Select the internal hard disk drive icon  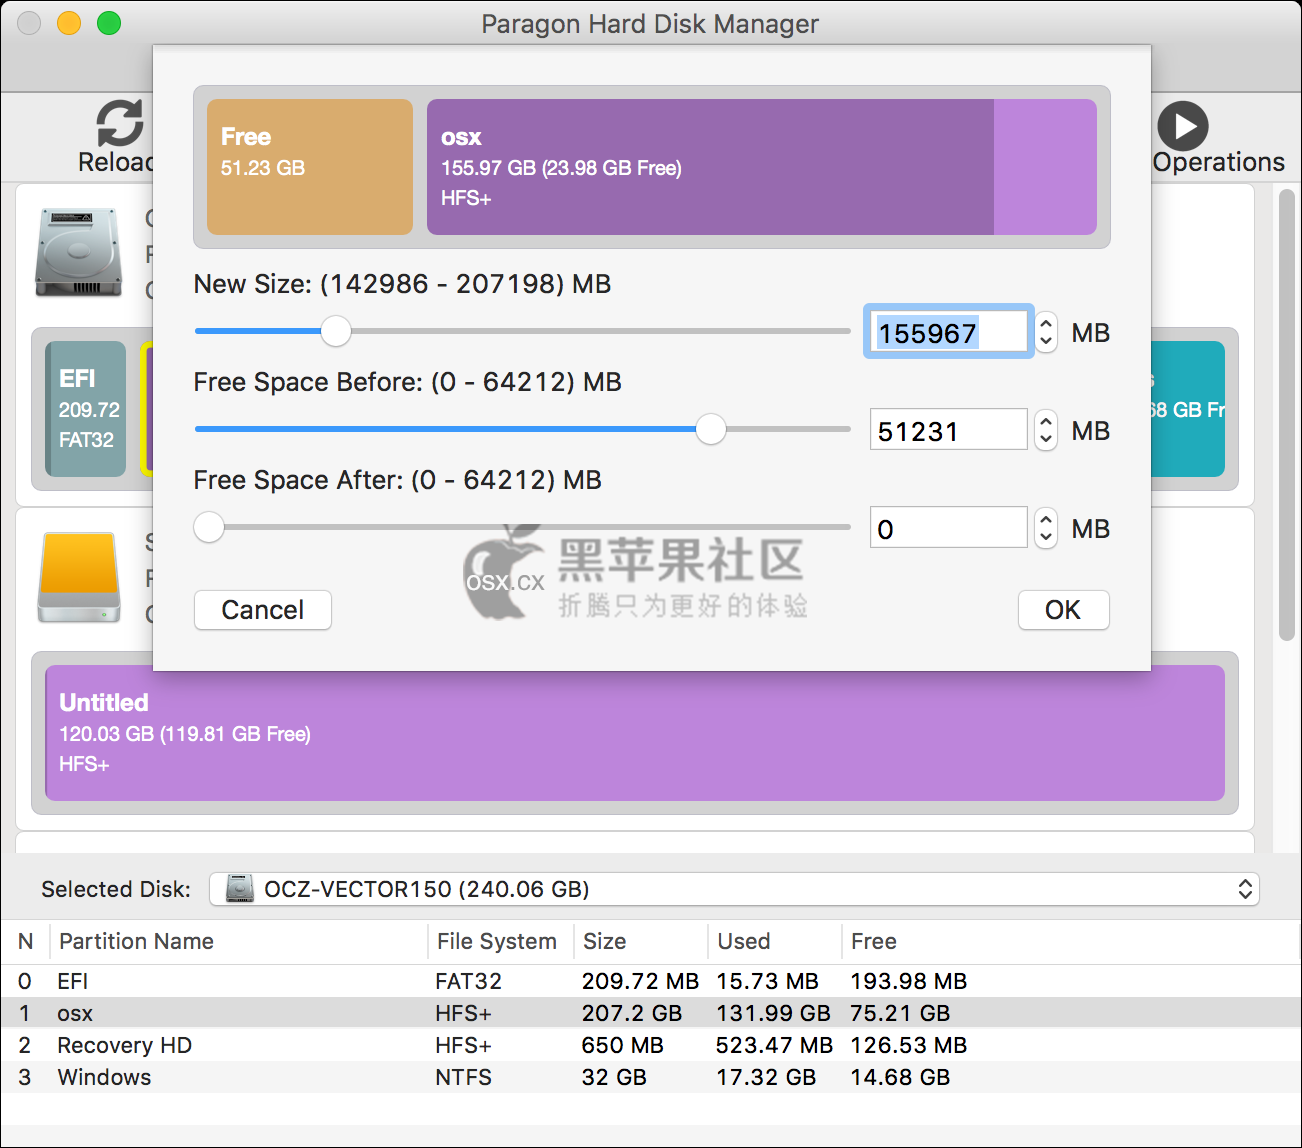tap(78, 252)
